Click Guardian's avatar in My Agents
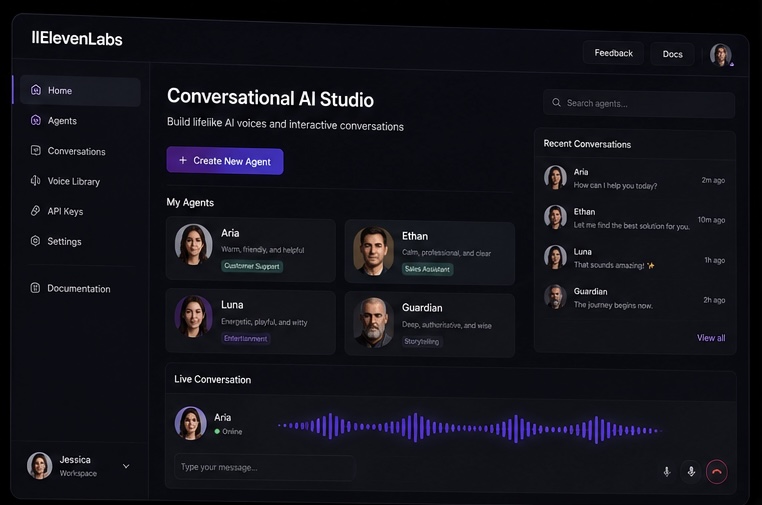The height and width of the screenshot is (505, 762). [373, 322]
